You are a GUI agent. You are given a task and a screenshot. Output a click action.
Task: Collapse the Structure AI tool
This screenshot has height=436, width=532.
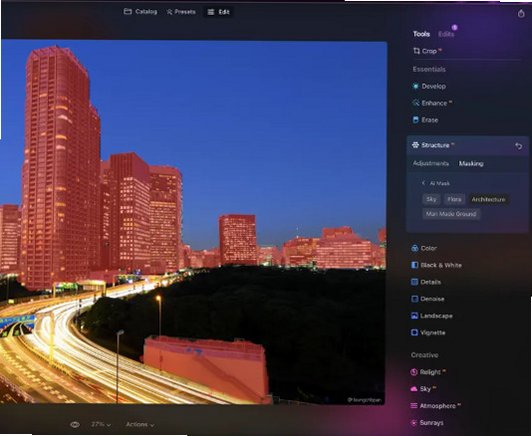[x=433, y=145]
